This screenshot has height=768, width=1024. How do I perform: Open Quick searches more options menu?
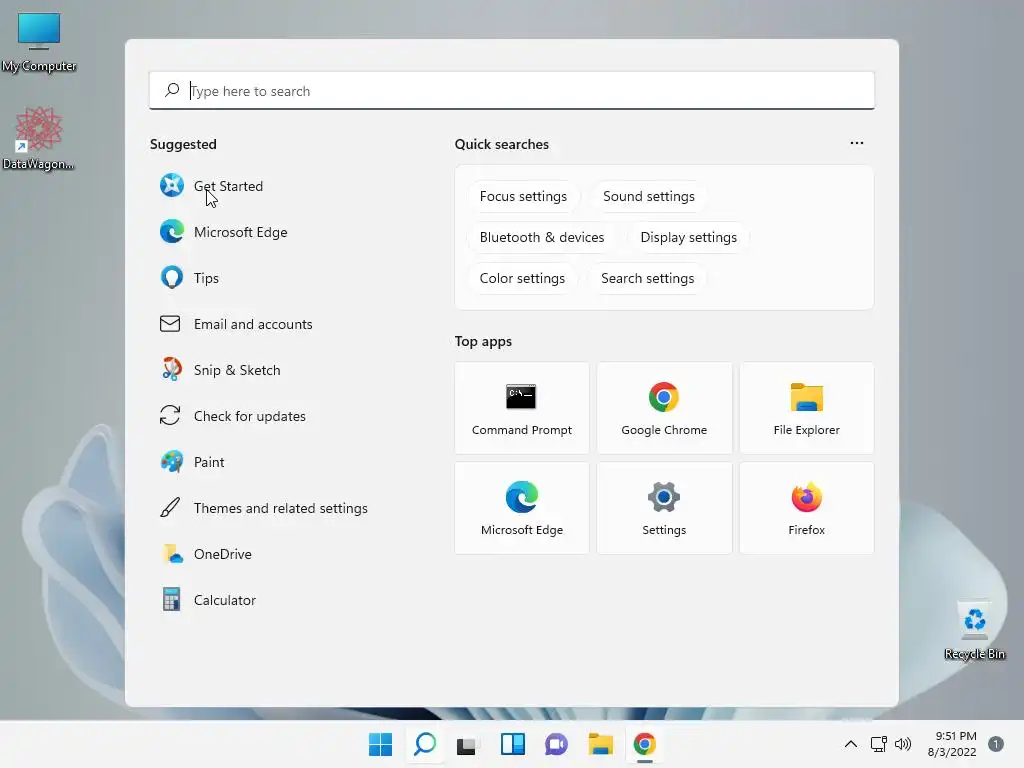click(857, 143)
